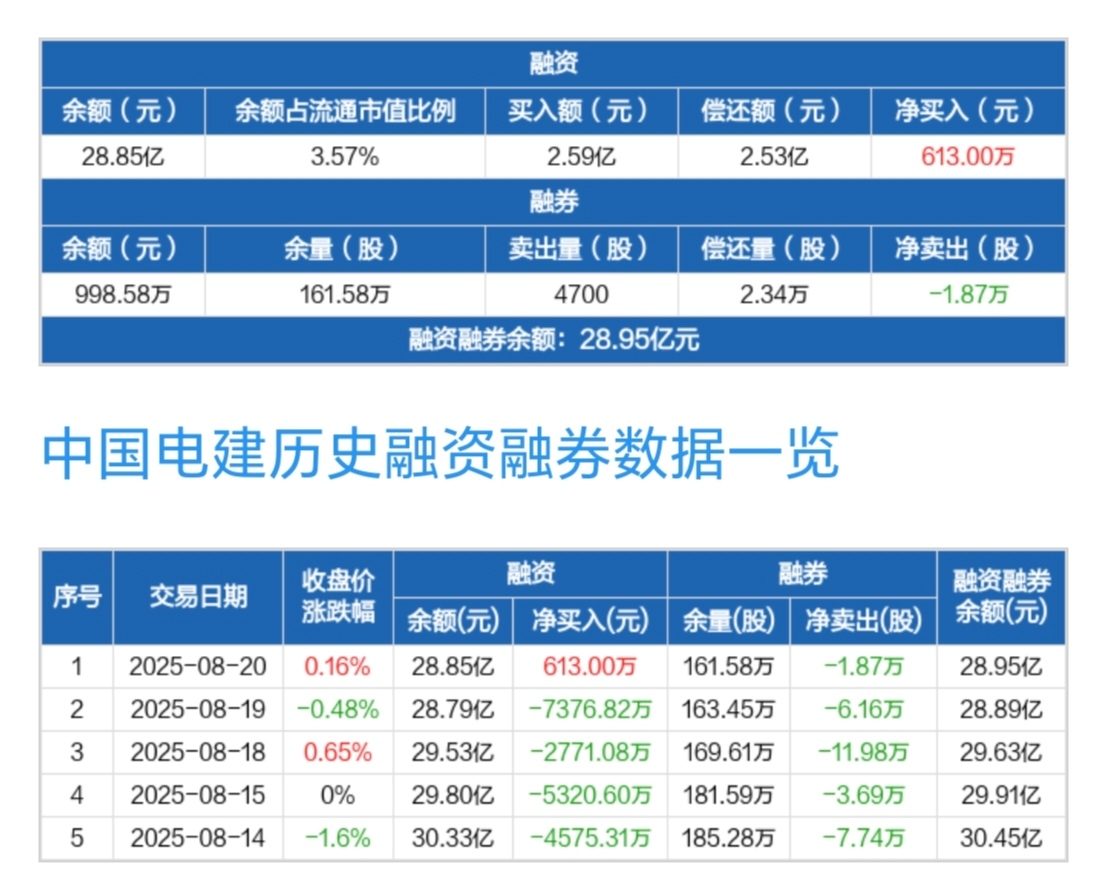Click the 28.89亿 total balance cell
1105x876 pixels.
[1001, 710]
